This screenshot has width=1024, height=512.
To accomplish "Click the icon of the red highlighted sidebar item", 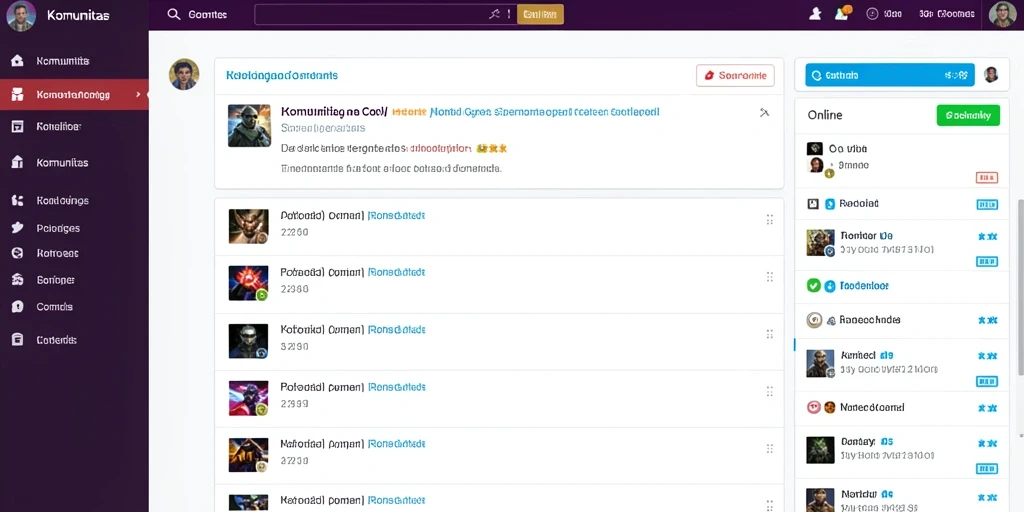I will (x=18, y=94).
